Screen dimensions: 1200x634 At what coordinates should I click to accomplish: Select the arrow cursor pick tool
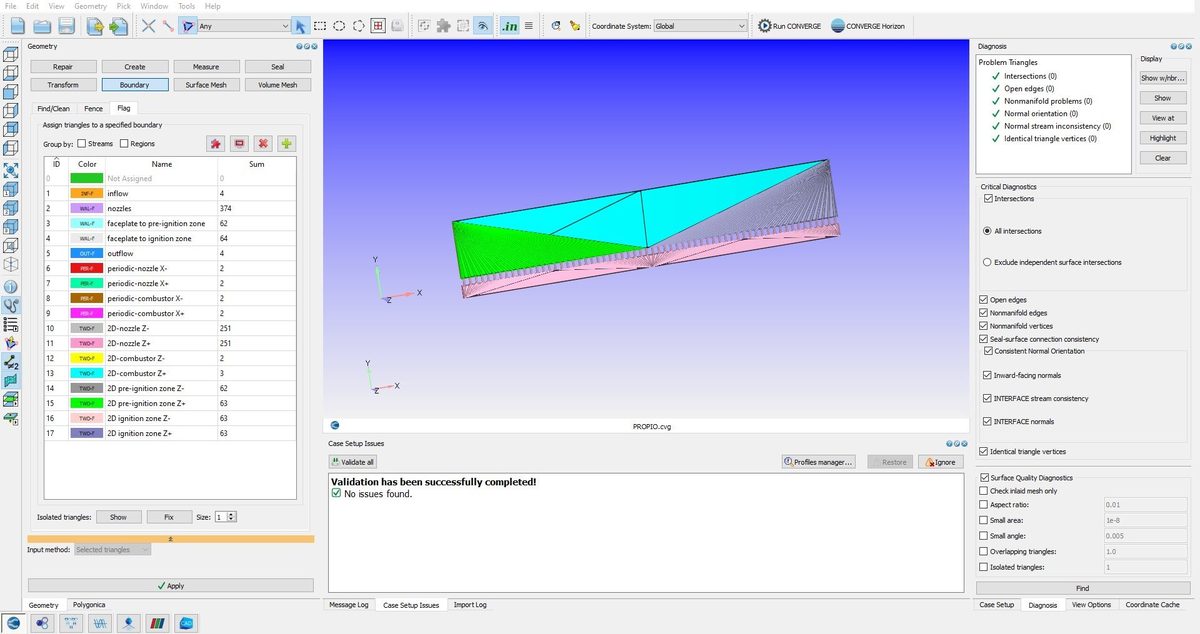(301, 26)
